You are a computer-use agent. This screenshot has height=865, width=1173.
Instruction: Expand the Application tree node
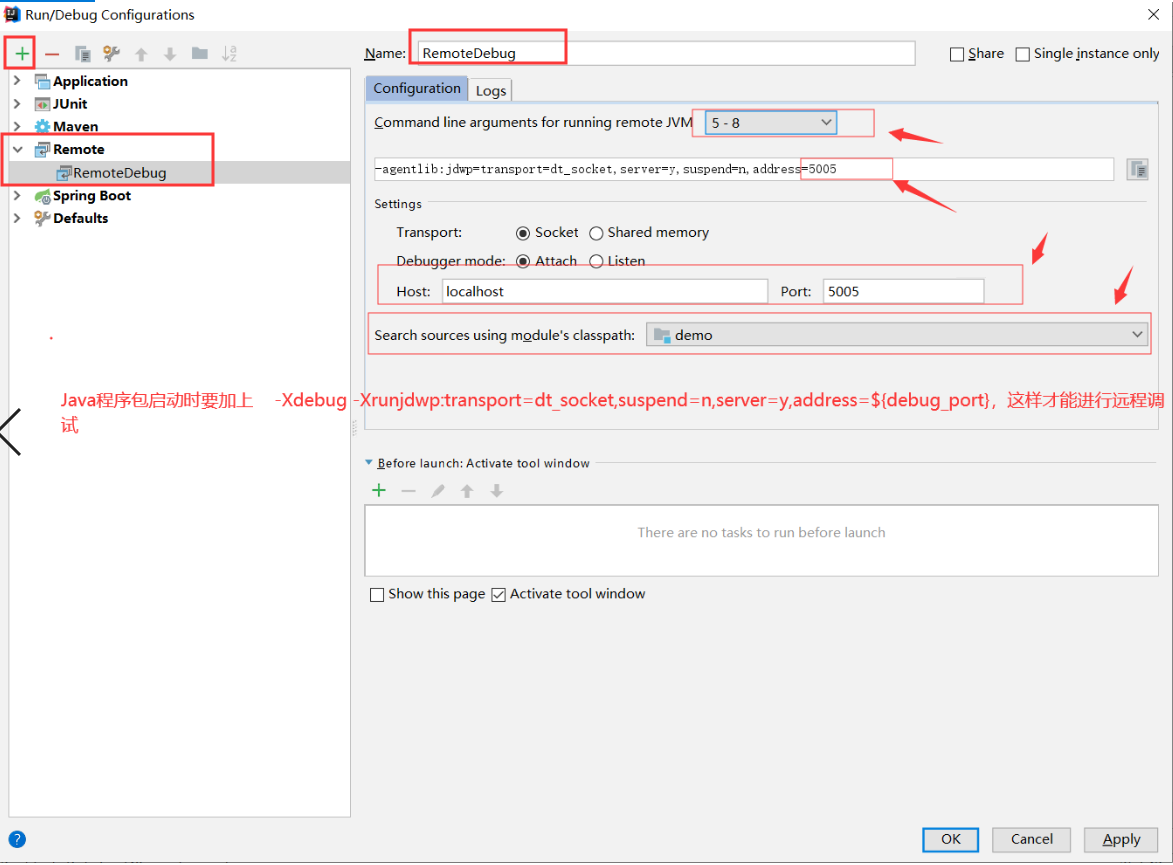(x=17, y=81)
